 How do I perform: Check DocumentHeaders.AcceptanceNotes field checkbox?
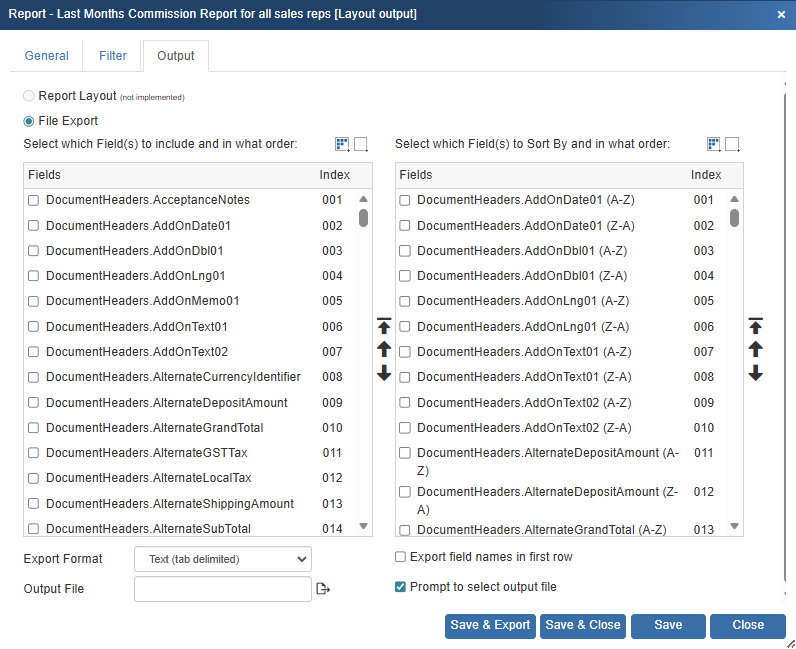tap(34, 200)
